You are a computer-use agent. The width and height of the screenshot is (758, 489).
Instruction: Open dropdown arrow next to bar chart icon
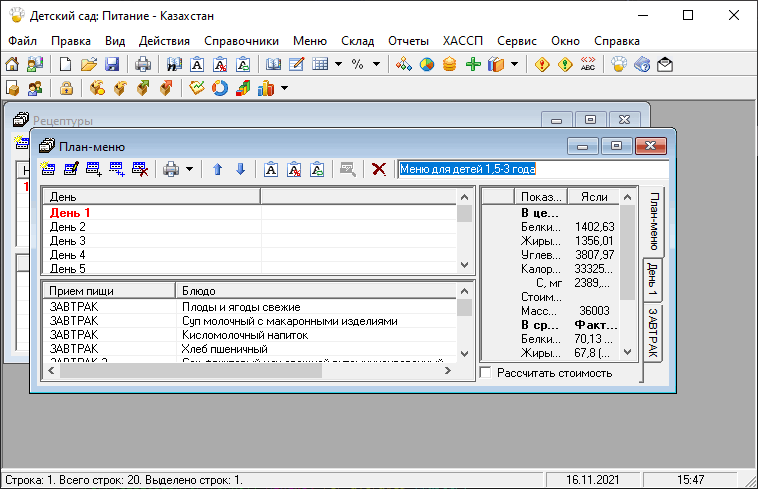[x=285, y=89]
